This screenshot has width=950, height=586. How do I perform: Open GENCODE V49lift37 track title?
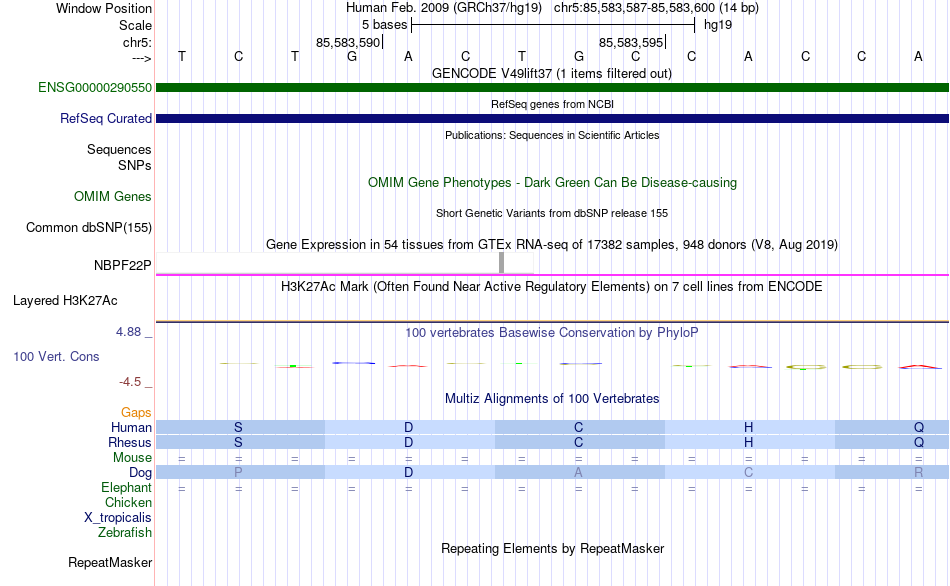coord(552,73)
